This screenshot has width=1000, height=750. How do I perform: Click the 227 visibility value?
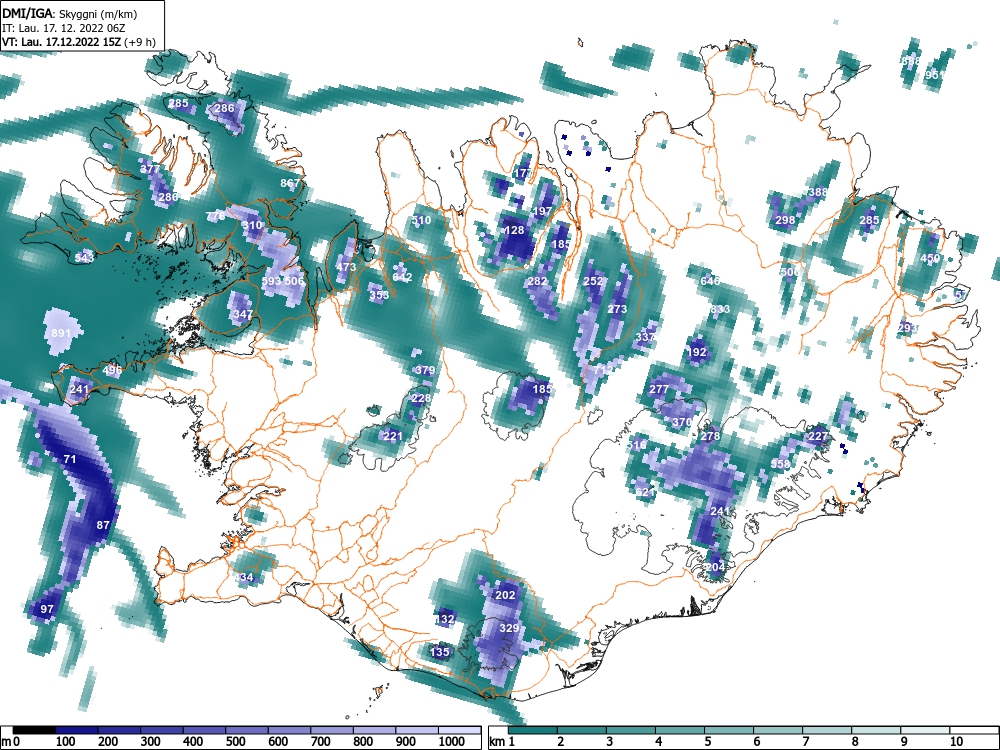(818, 437)
